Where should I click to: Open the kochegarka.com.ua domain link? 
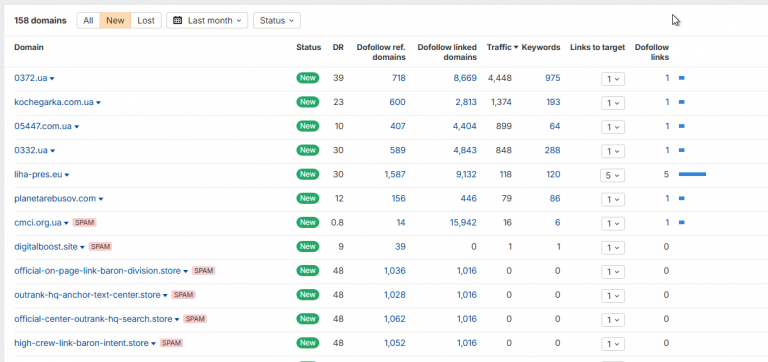point(54,102)
